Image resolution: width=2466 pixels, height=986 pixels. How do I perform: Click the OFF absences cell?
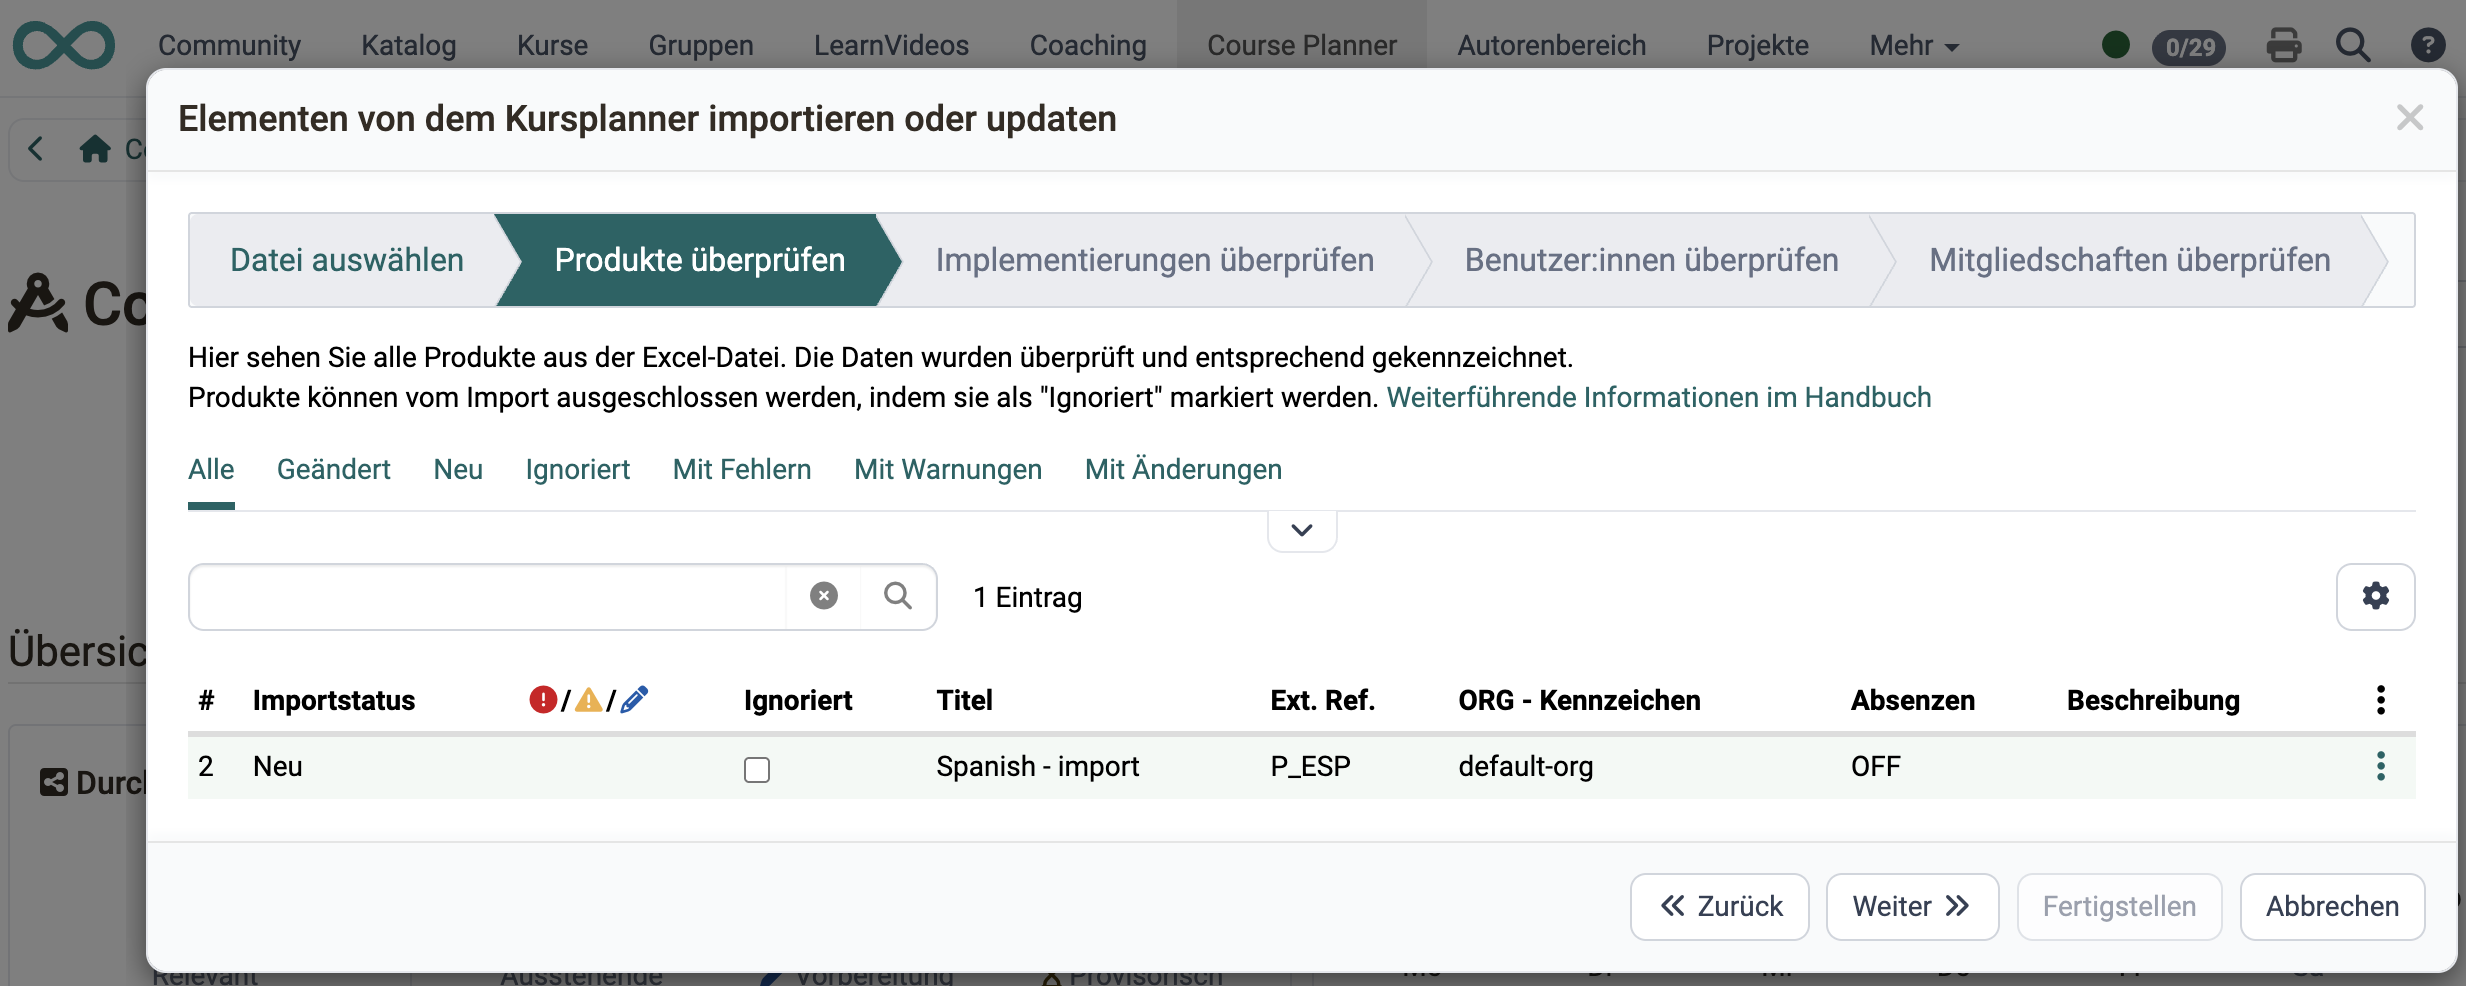[1876, 766]
